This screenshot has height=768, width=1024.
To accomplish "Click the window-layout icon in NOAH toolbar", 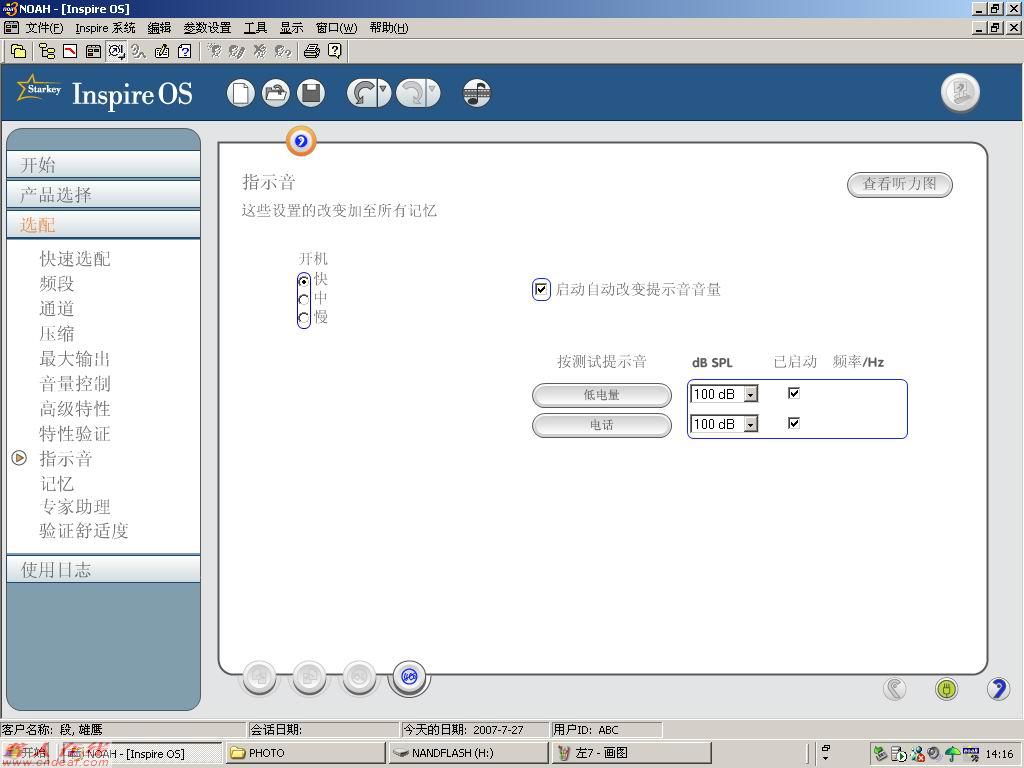I will point(93,51).
